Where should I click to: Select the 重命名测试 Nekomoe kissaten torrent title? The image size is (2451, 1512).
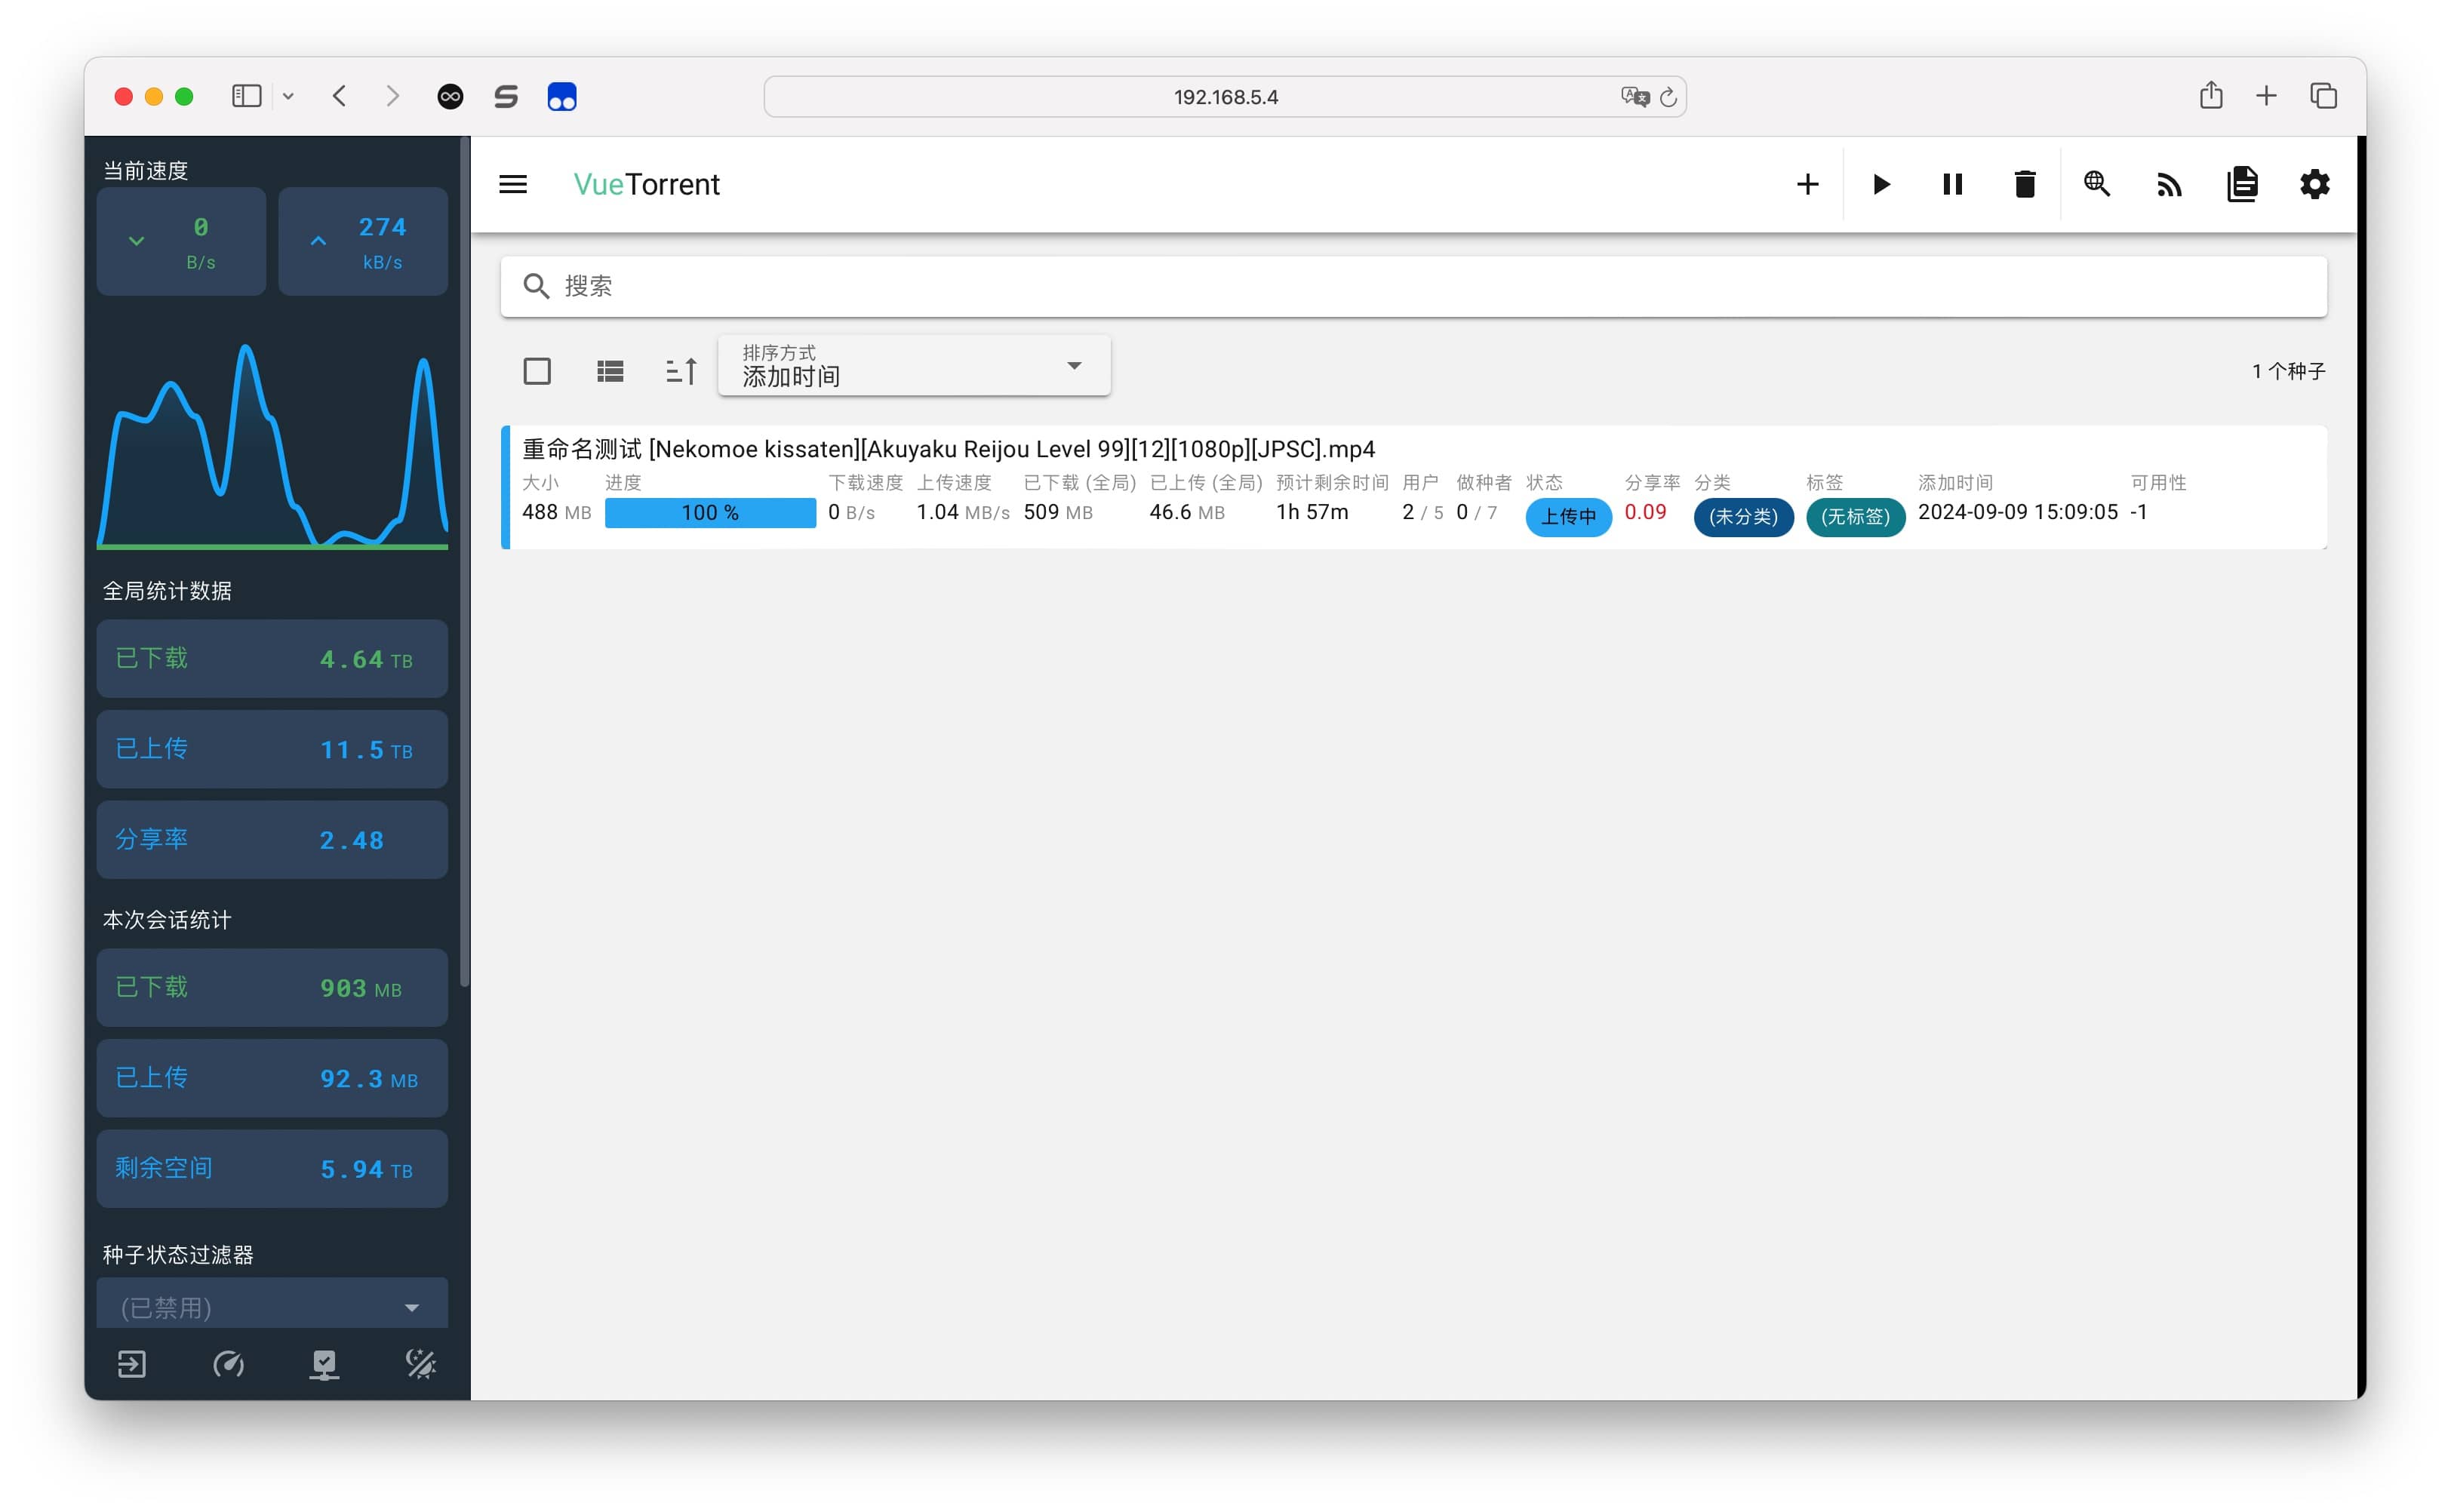point(948,449)
